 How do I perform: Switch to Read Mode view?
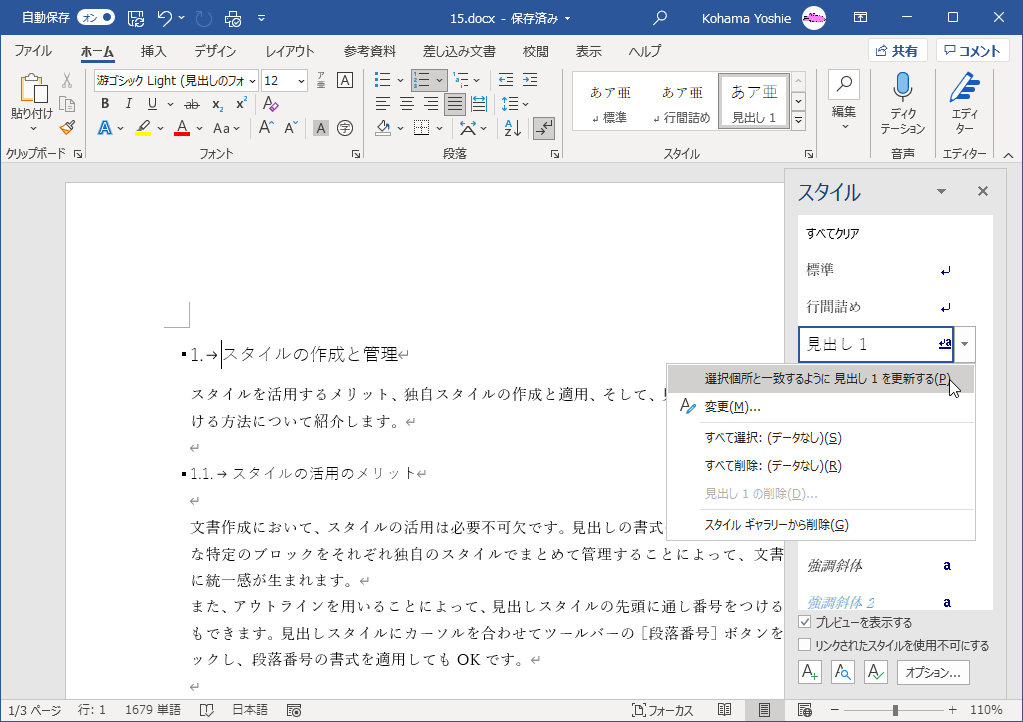[x=724, y=710]
